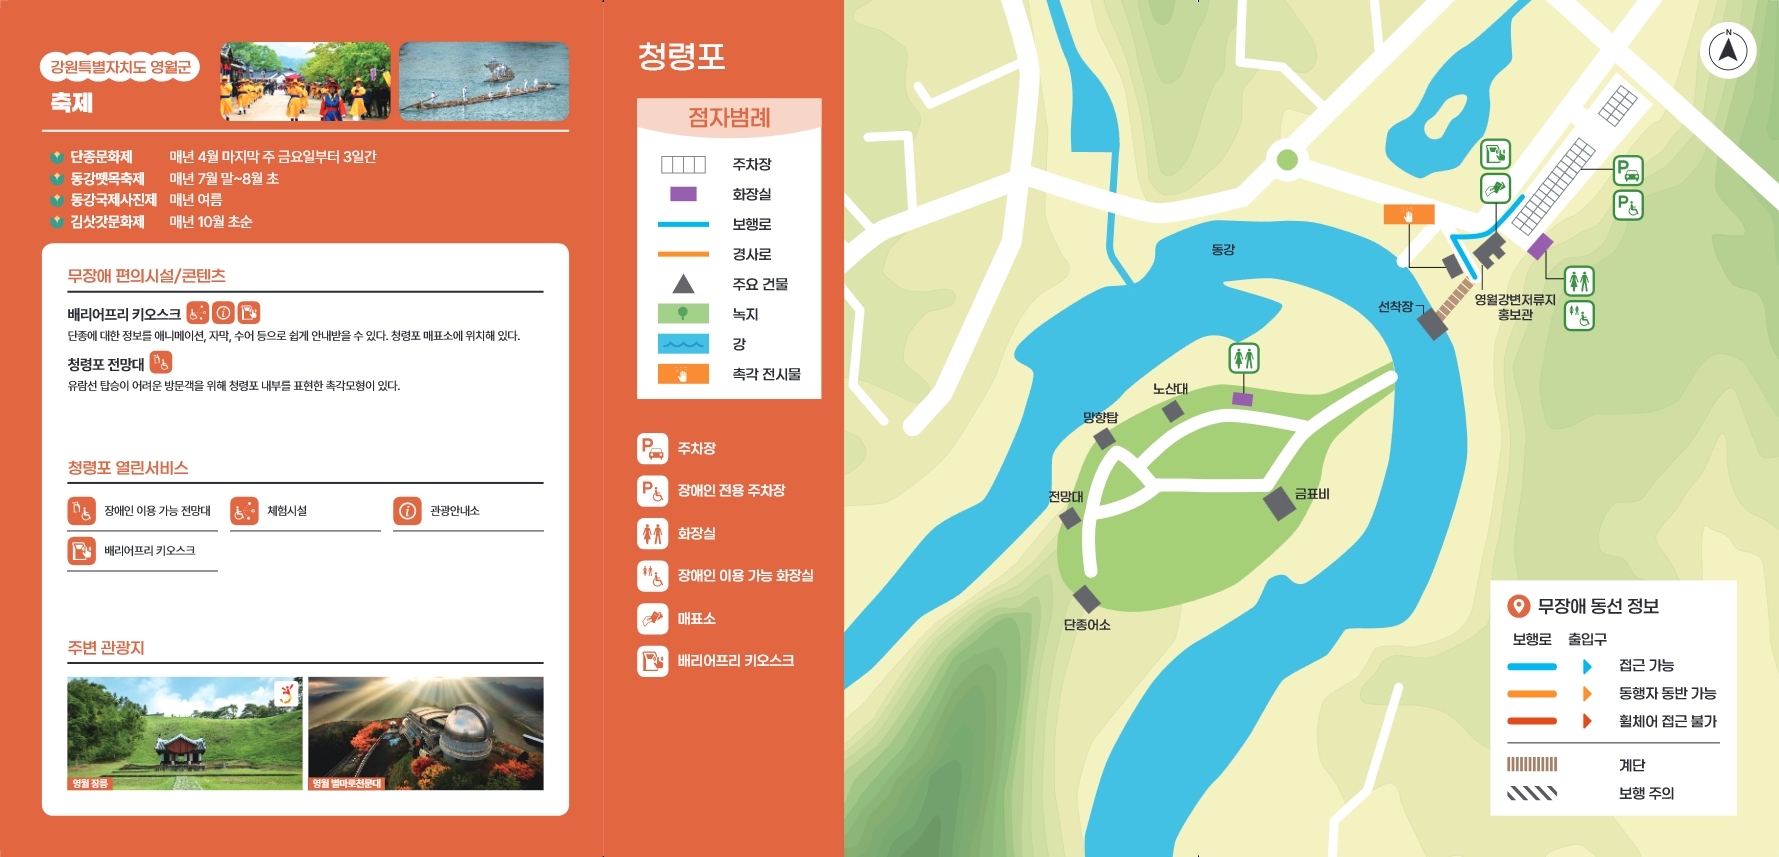Select the green 녹지 swatch in 점자범례
1779x857 pixels.
[683, 314]
